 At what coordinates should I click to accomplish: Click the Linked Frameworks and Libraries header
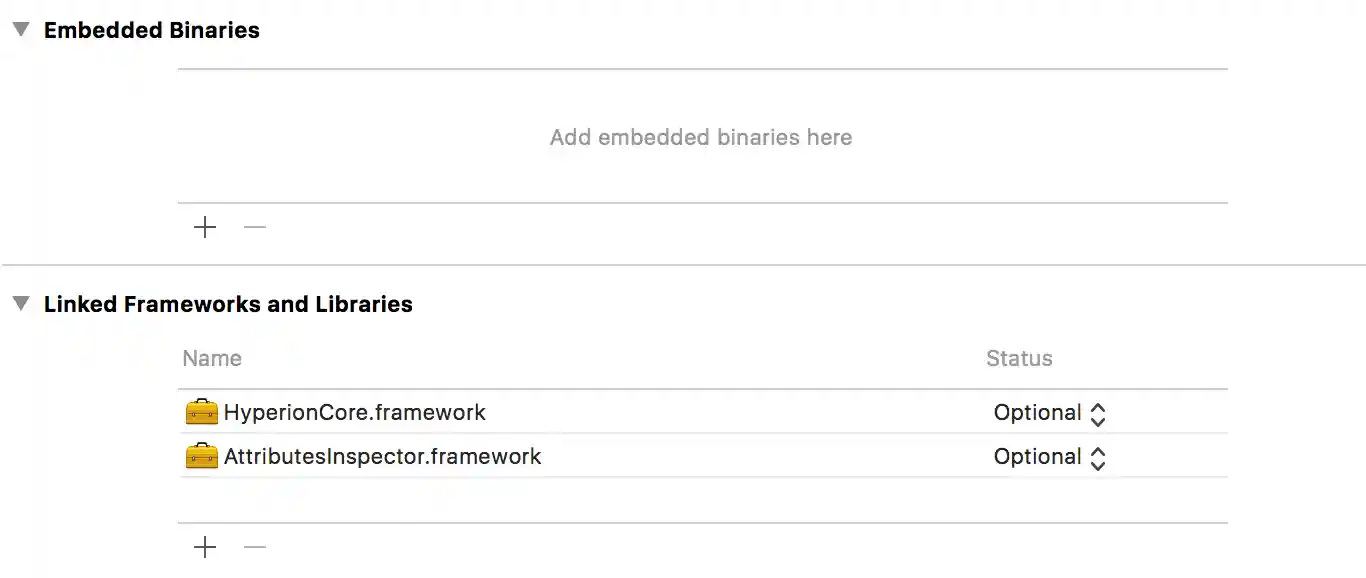pos(228,304)
